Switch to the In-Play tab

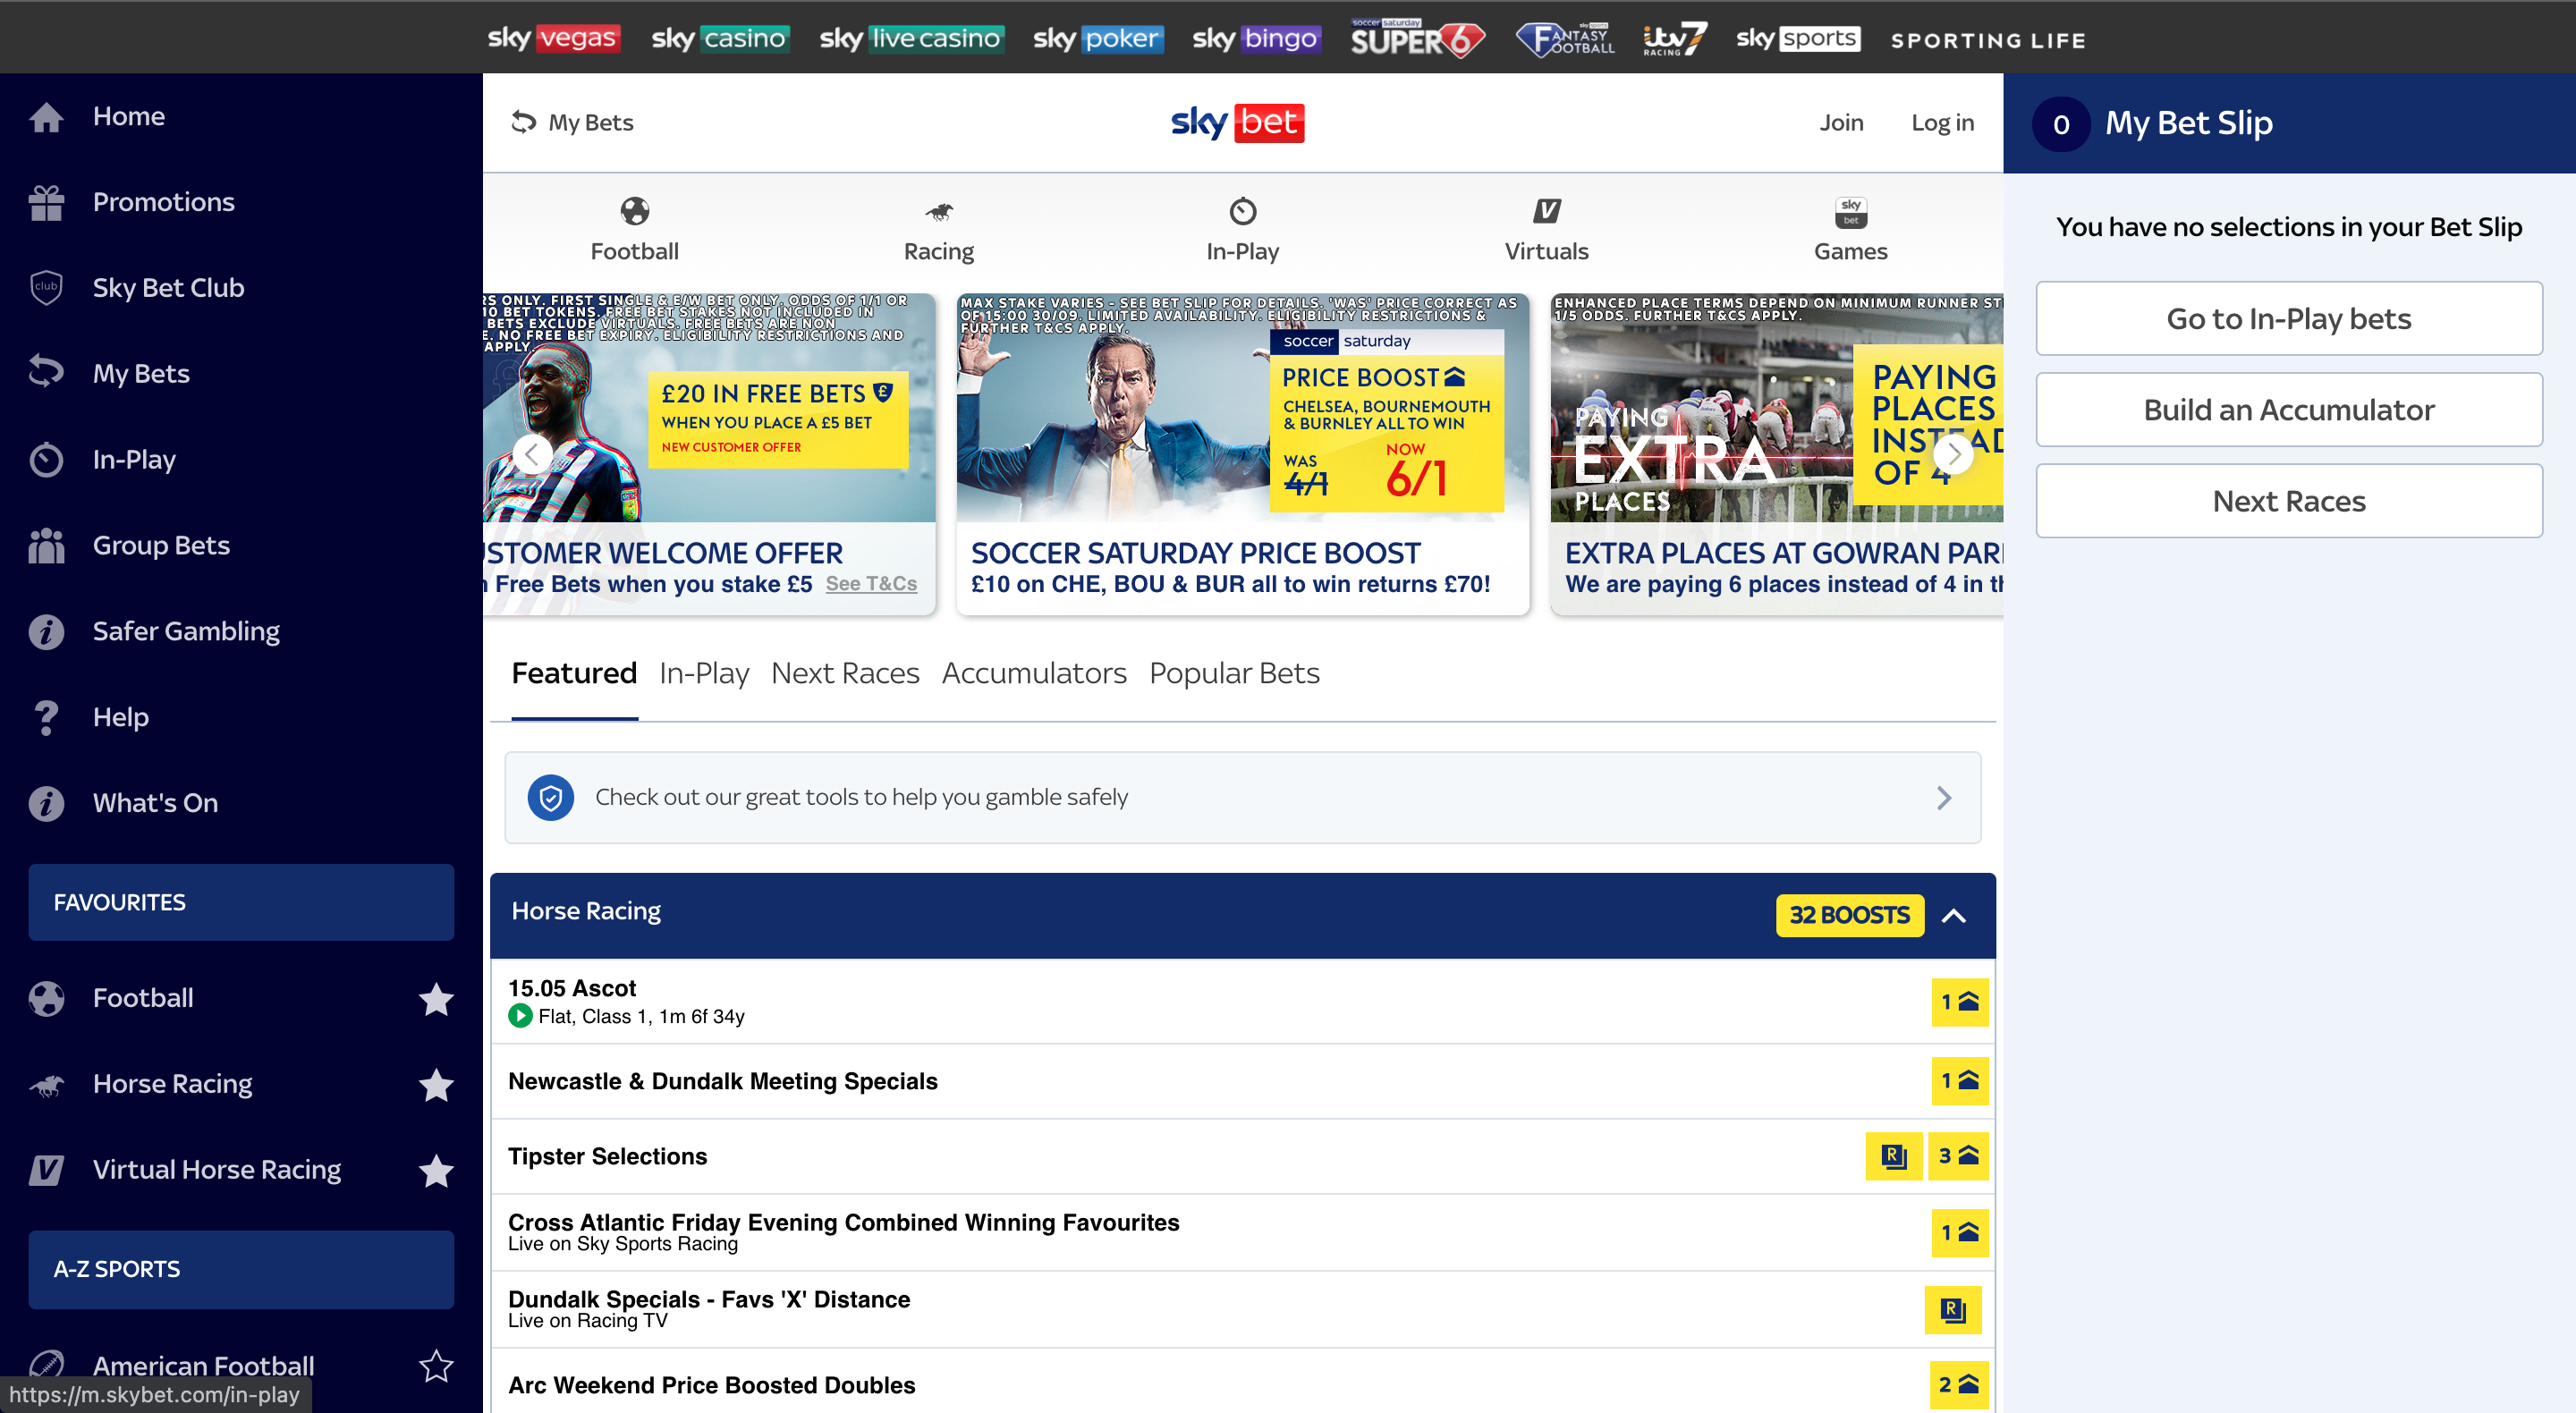tap(704, 674)
